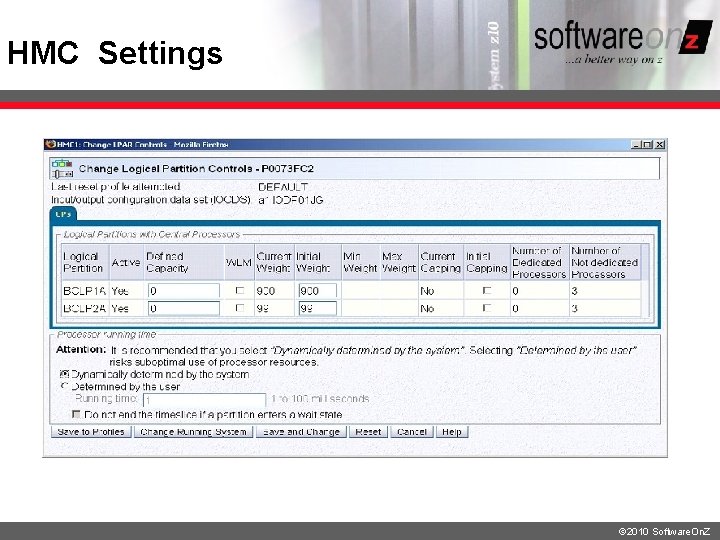Click the Save and Change button
This screenshot has width=720, height=540.
pos(301,432)
